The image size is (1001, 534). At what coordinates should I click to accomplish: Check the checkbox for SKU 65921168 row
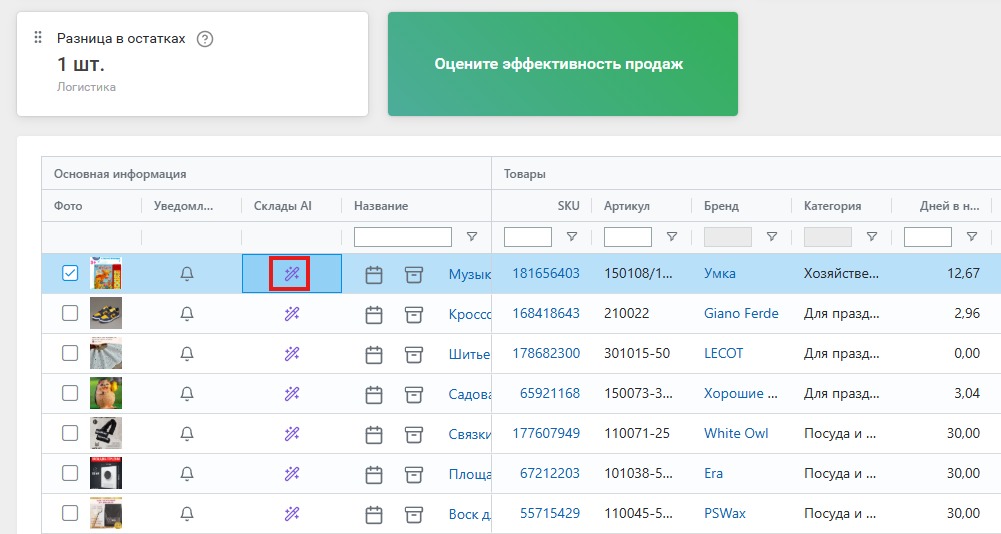coord(70,393)
